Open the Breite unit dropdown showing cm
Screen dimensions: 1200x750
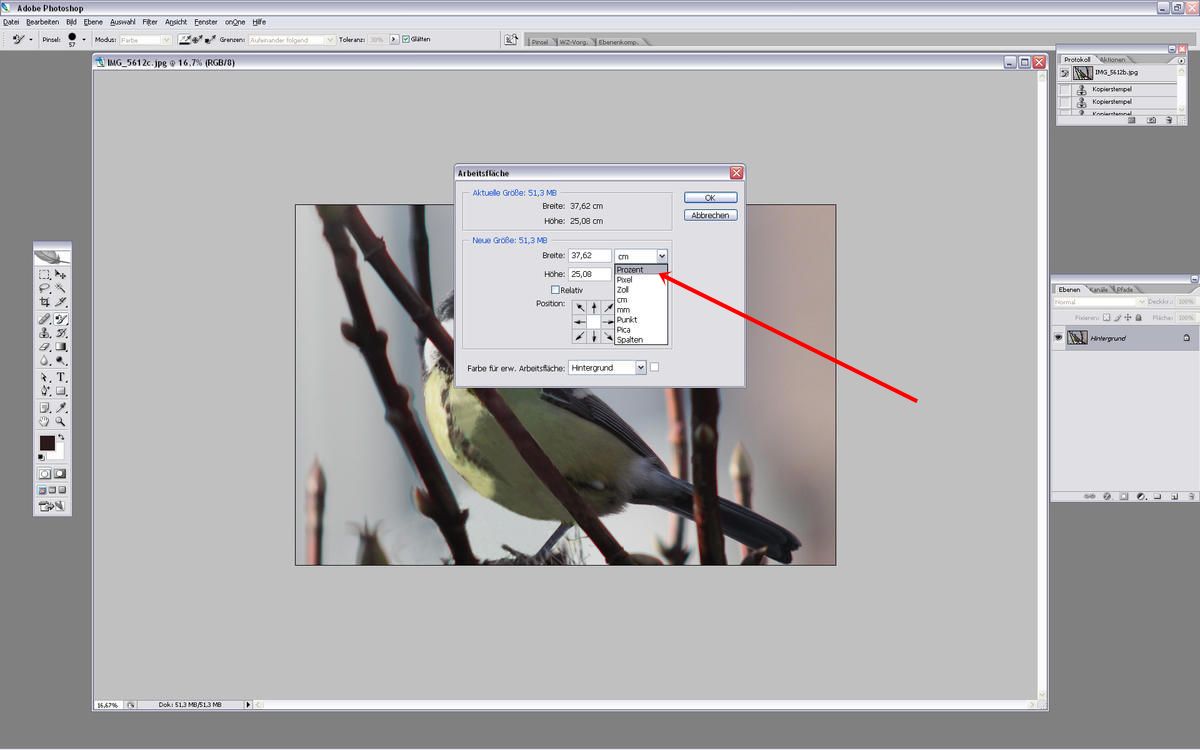point(641,256)
